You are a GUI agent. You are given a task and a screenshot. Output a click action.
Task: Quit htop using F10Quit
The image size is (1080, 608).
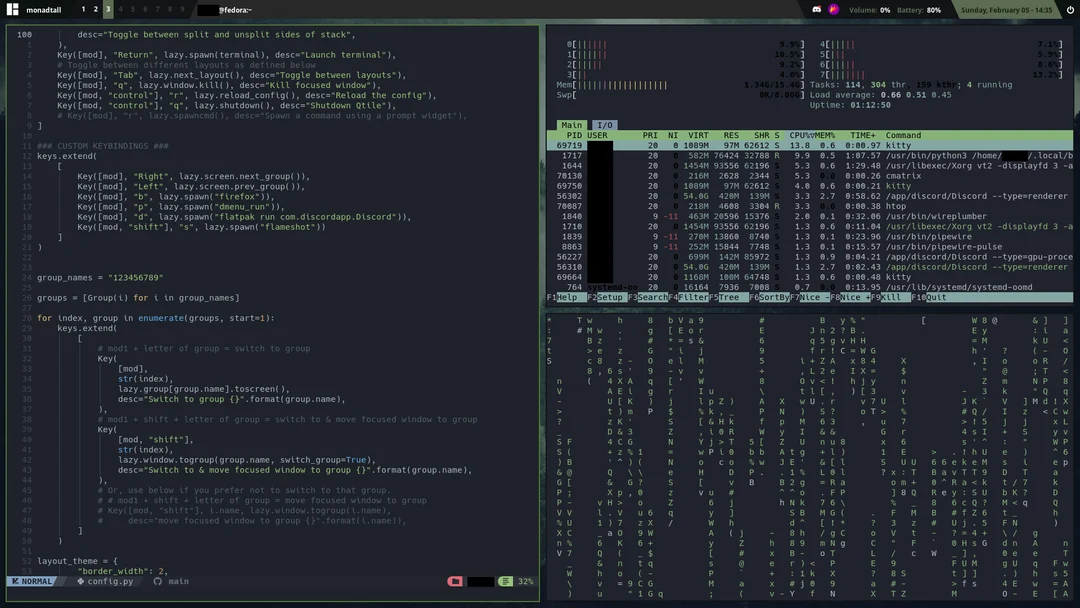[x=926, y=297]
